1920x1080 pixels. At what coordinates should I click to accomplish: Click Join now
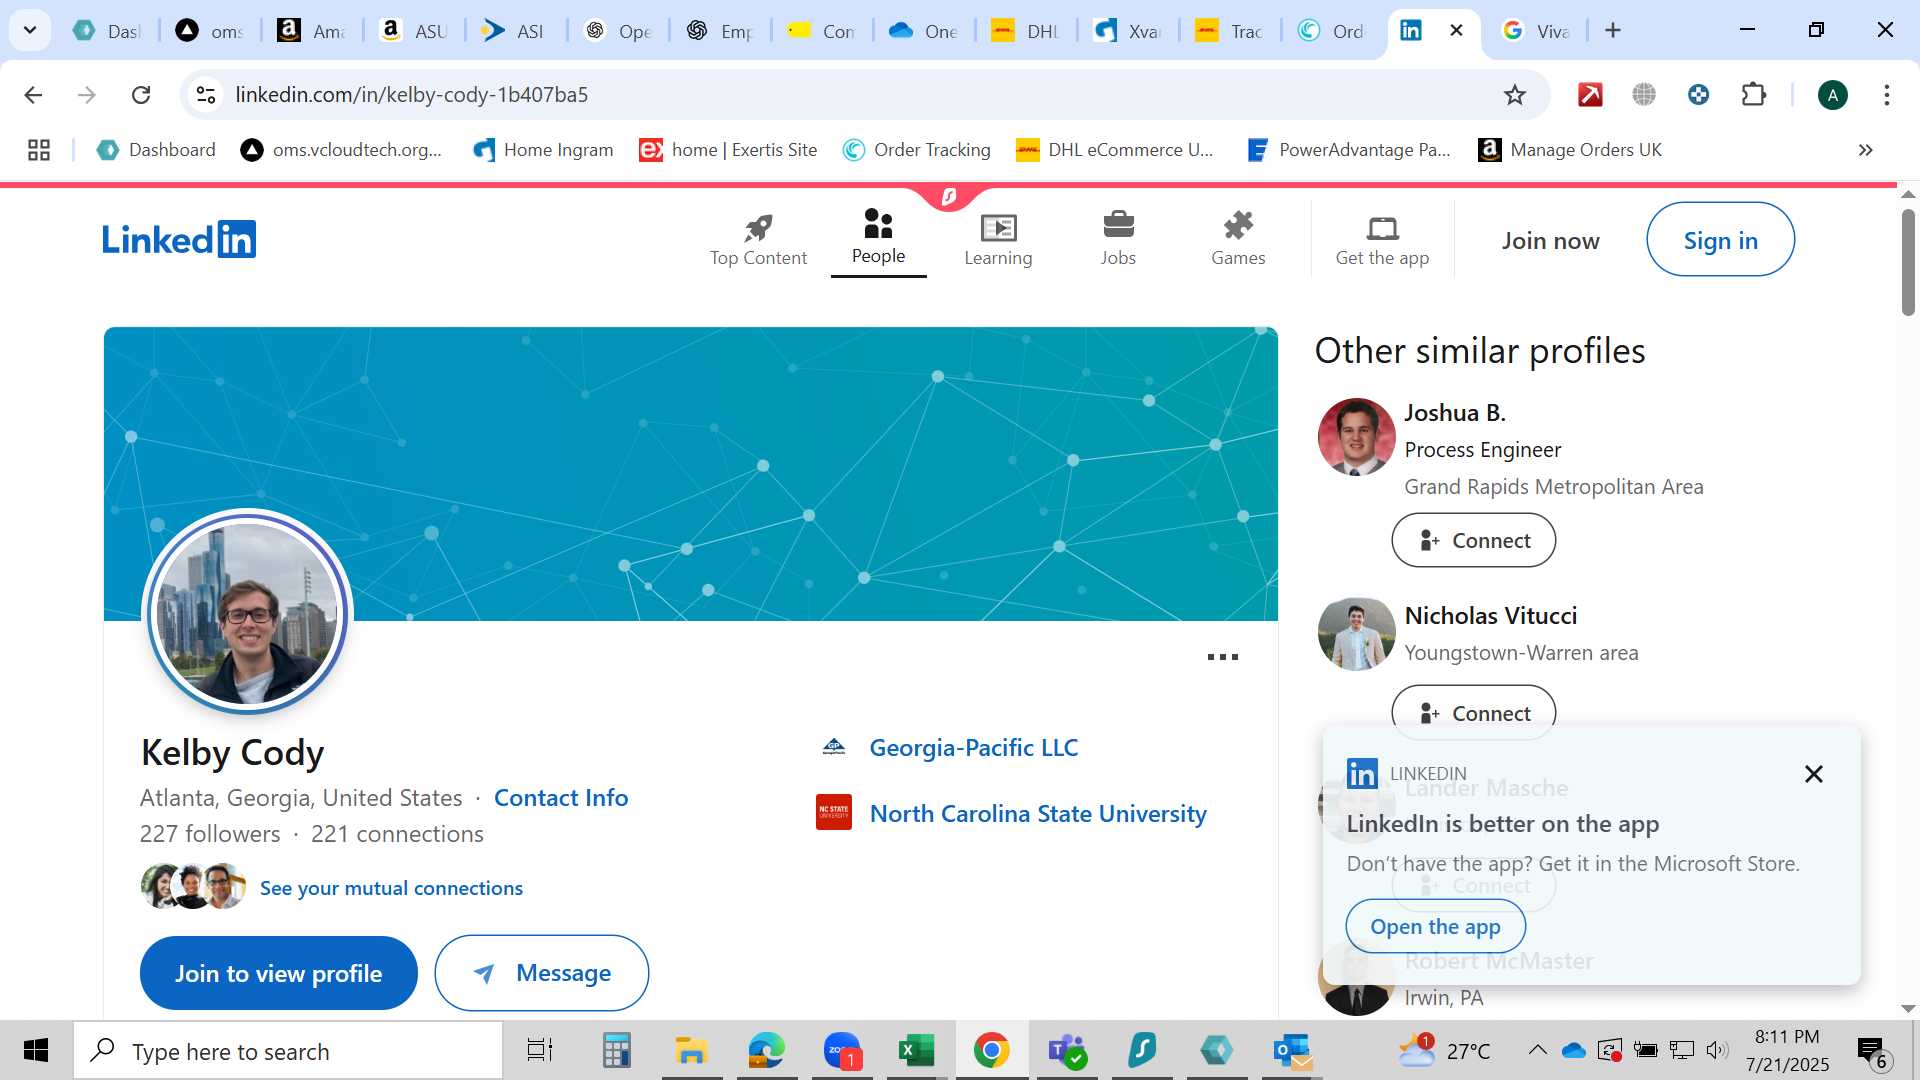(x=1550, y=241)
